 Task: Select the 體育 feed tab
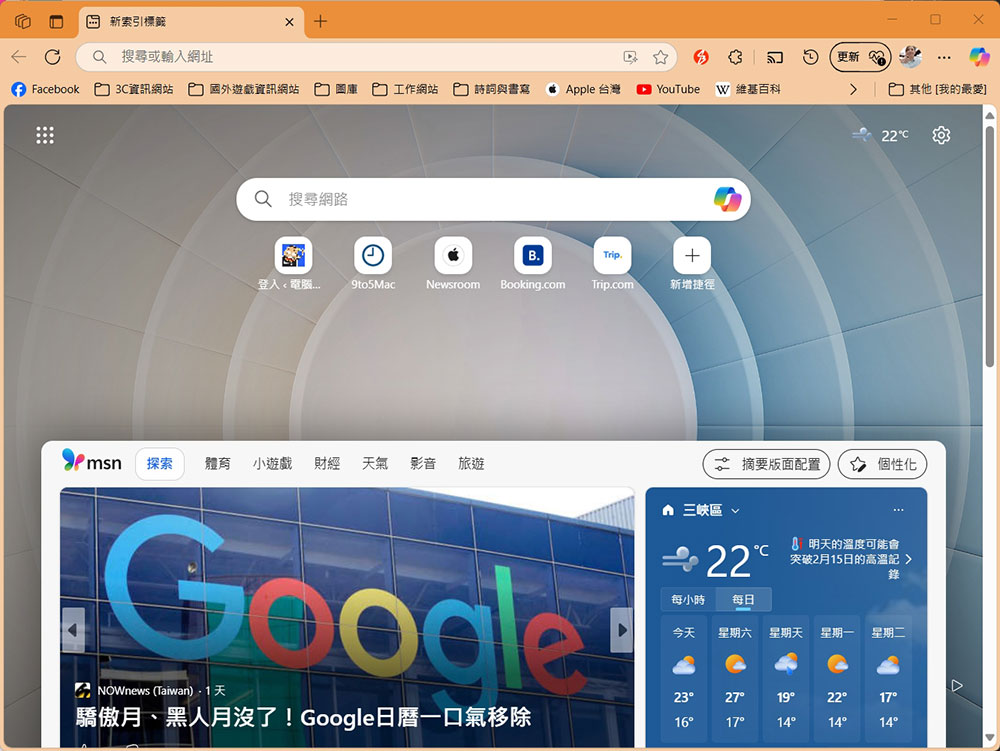pos(217,463)
